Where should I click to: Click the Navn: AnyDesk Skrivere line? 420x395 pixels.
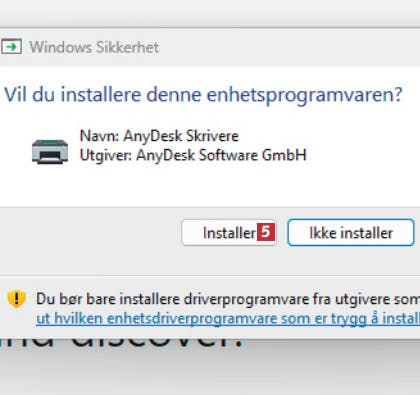159,136
